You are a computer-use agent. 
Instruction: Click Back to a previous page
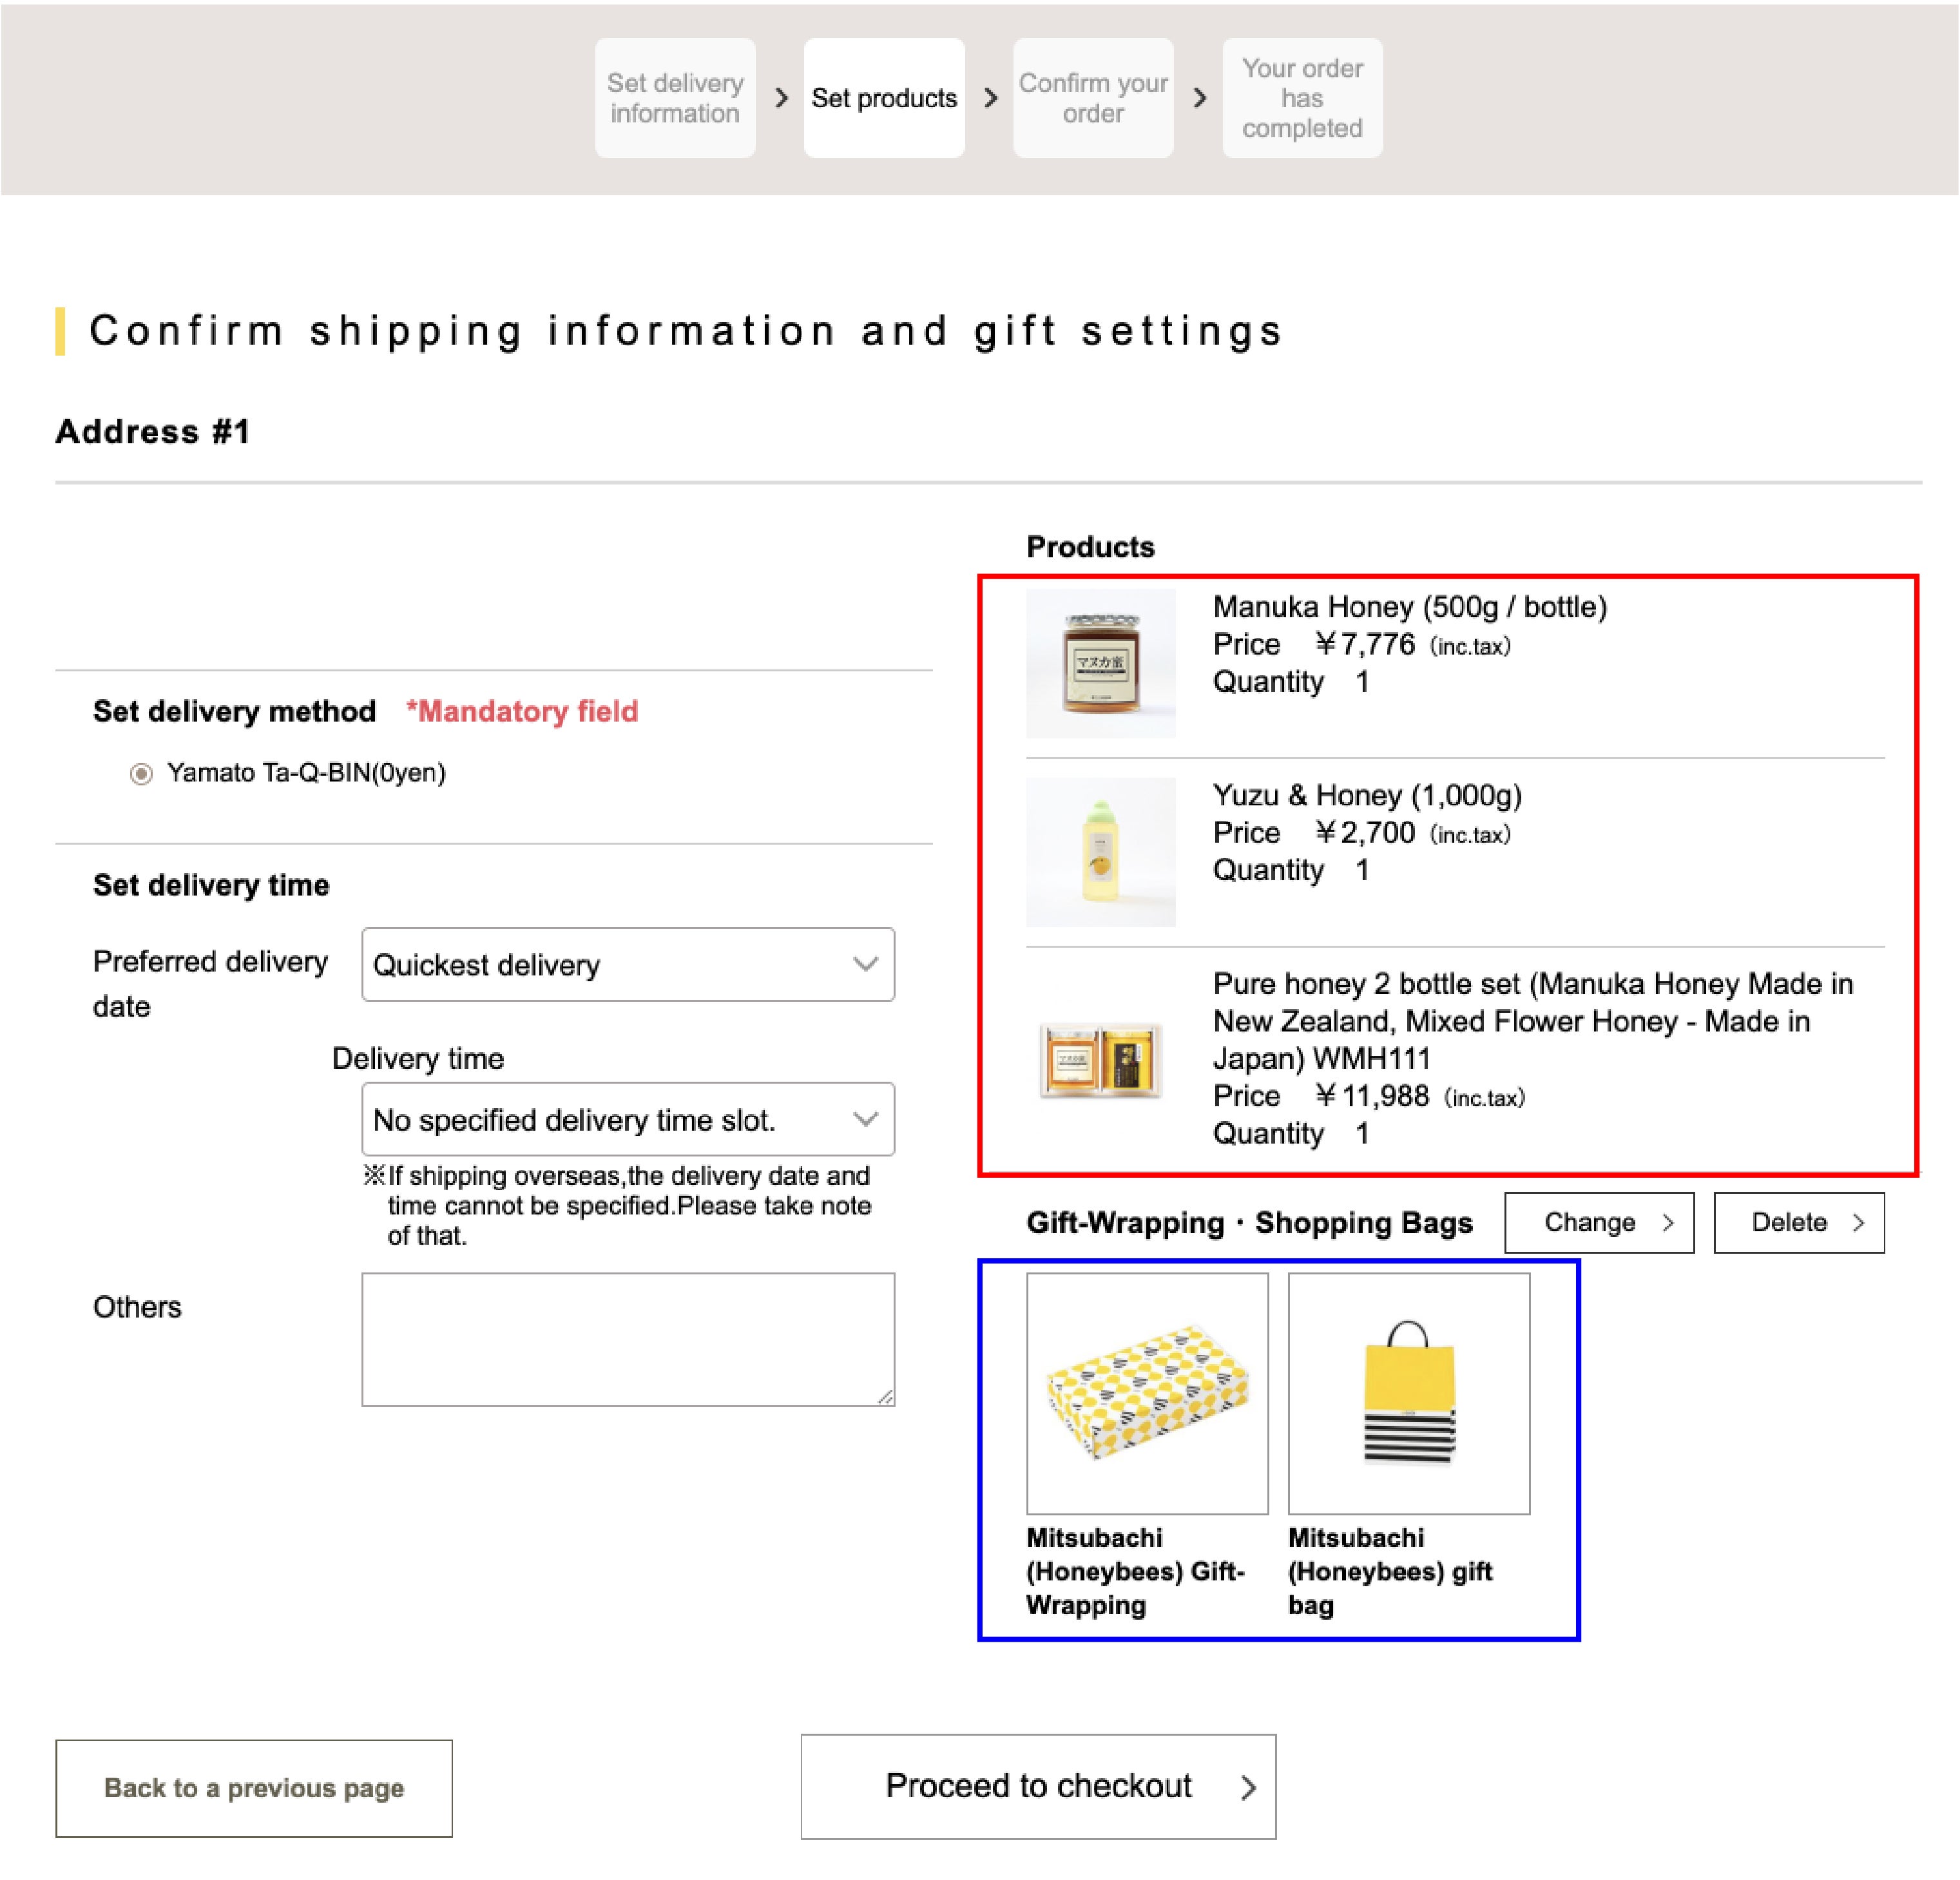click(254, 1788)
